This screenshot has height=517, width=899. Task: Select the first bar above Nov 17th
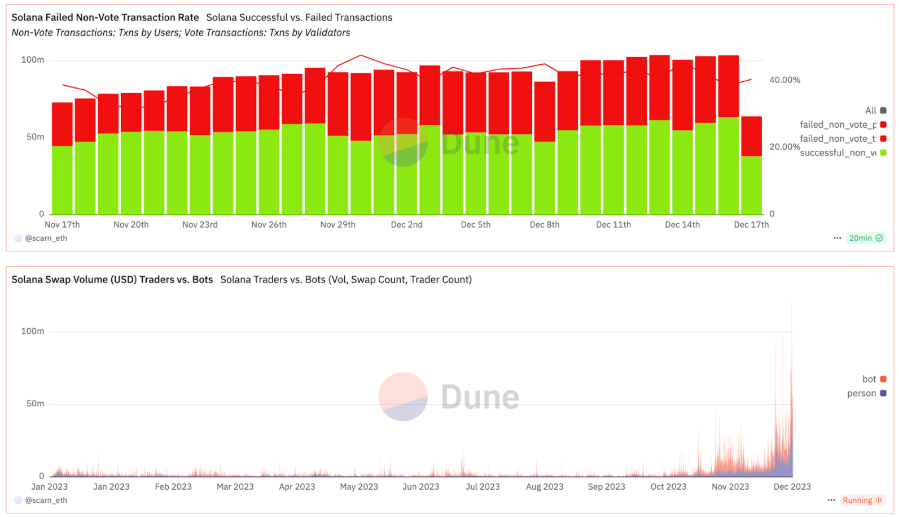[62, 158]
